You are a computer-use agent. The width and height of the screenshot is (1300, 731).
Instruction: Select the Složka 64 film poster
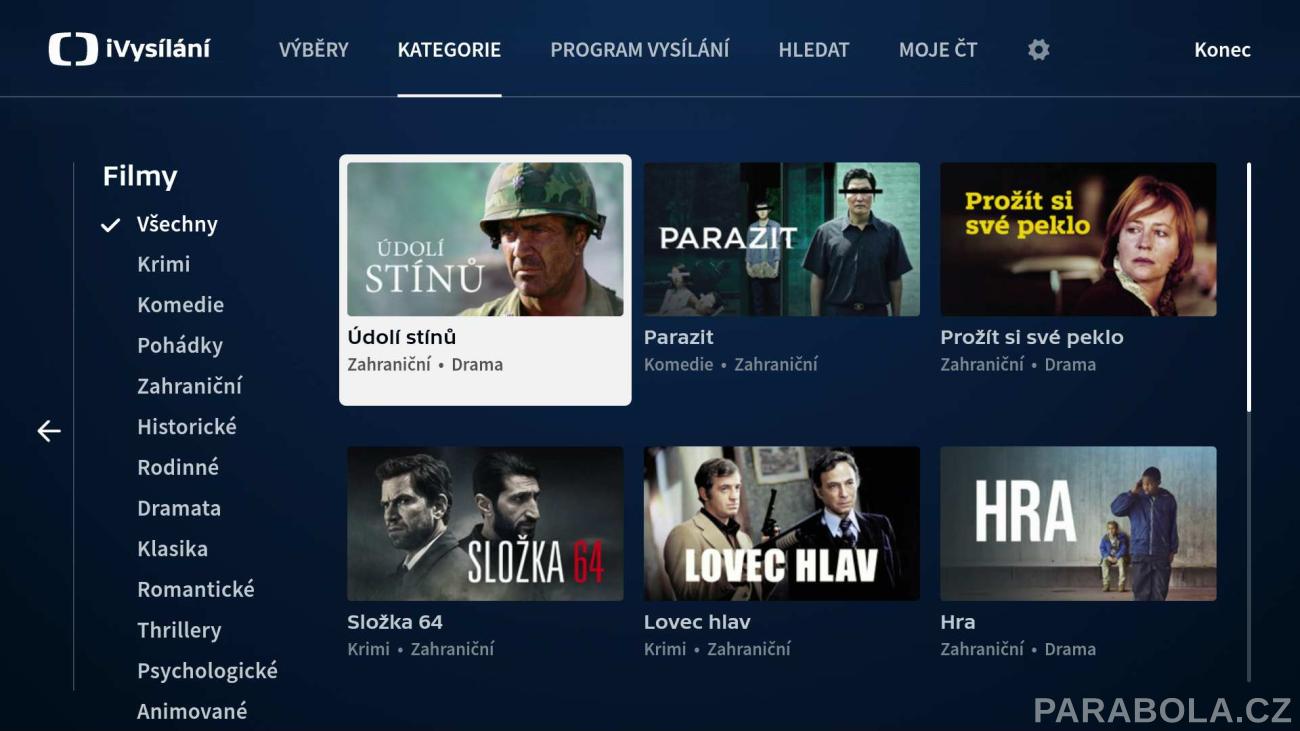(x=485, y=523)
